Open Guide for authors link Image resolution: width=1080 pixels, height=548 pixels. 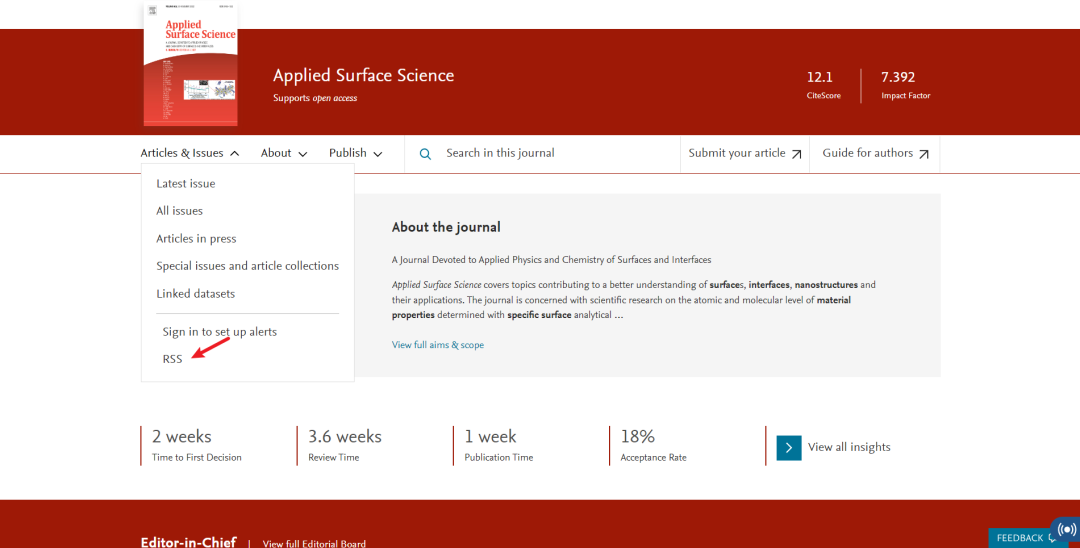[875, 154]
